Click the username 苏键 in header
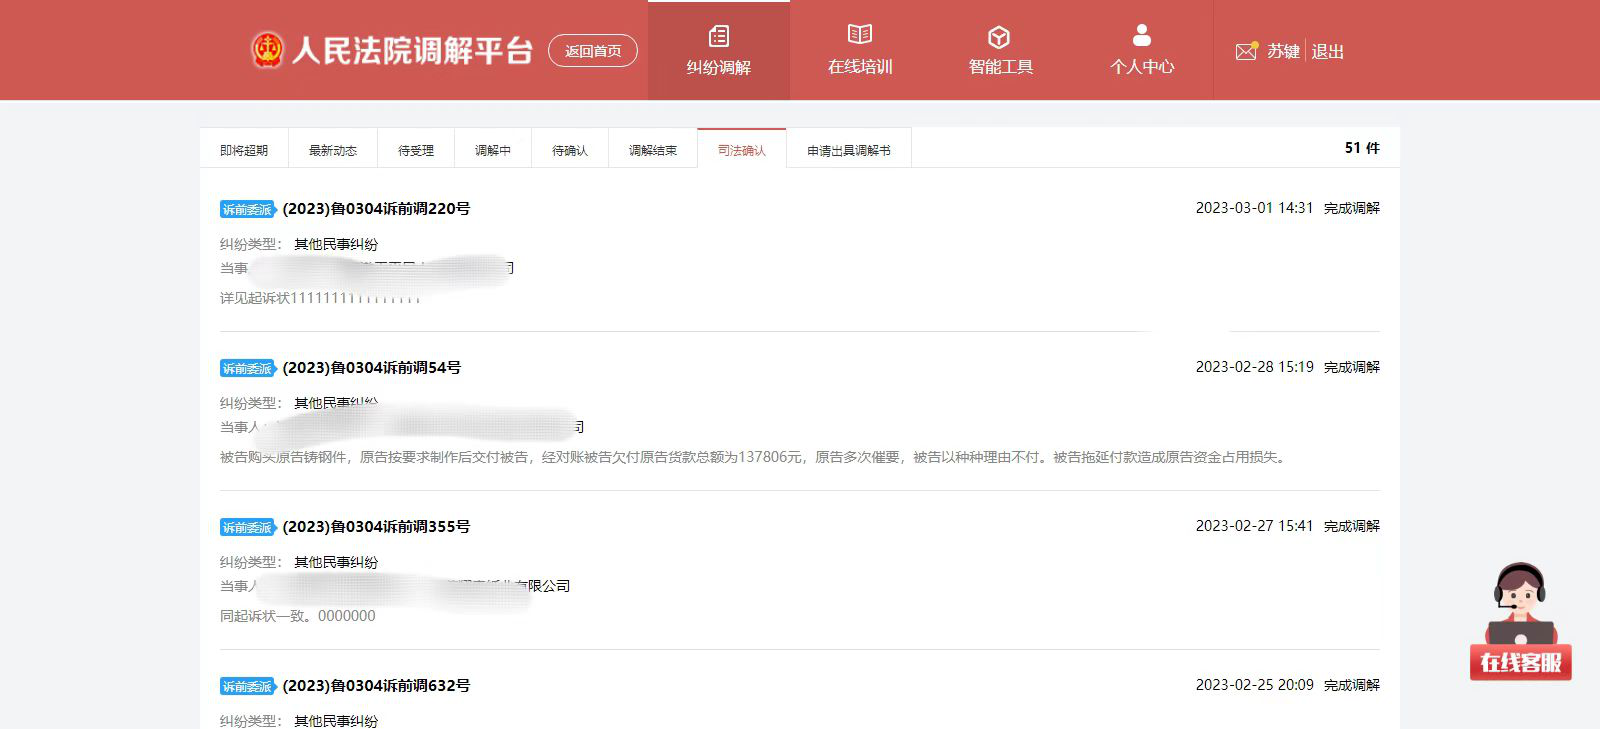The image size is (1600, 729). click(1283, 51)
